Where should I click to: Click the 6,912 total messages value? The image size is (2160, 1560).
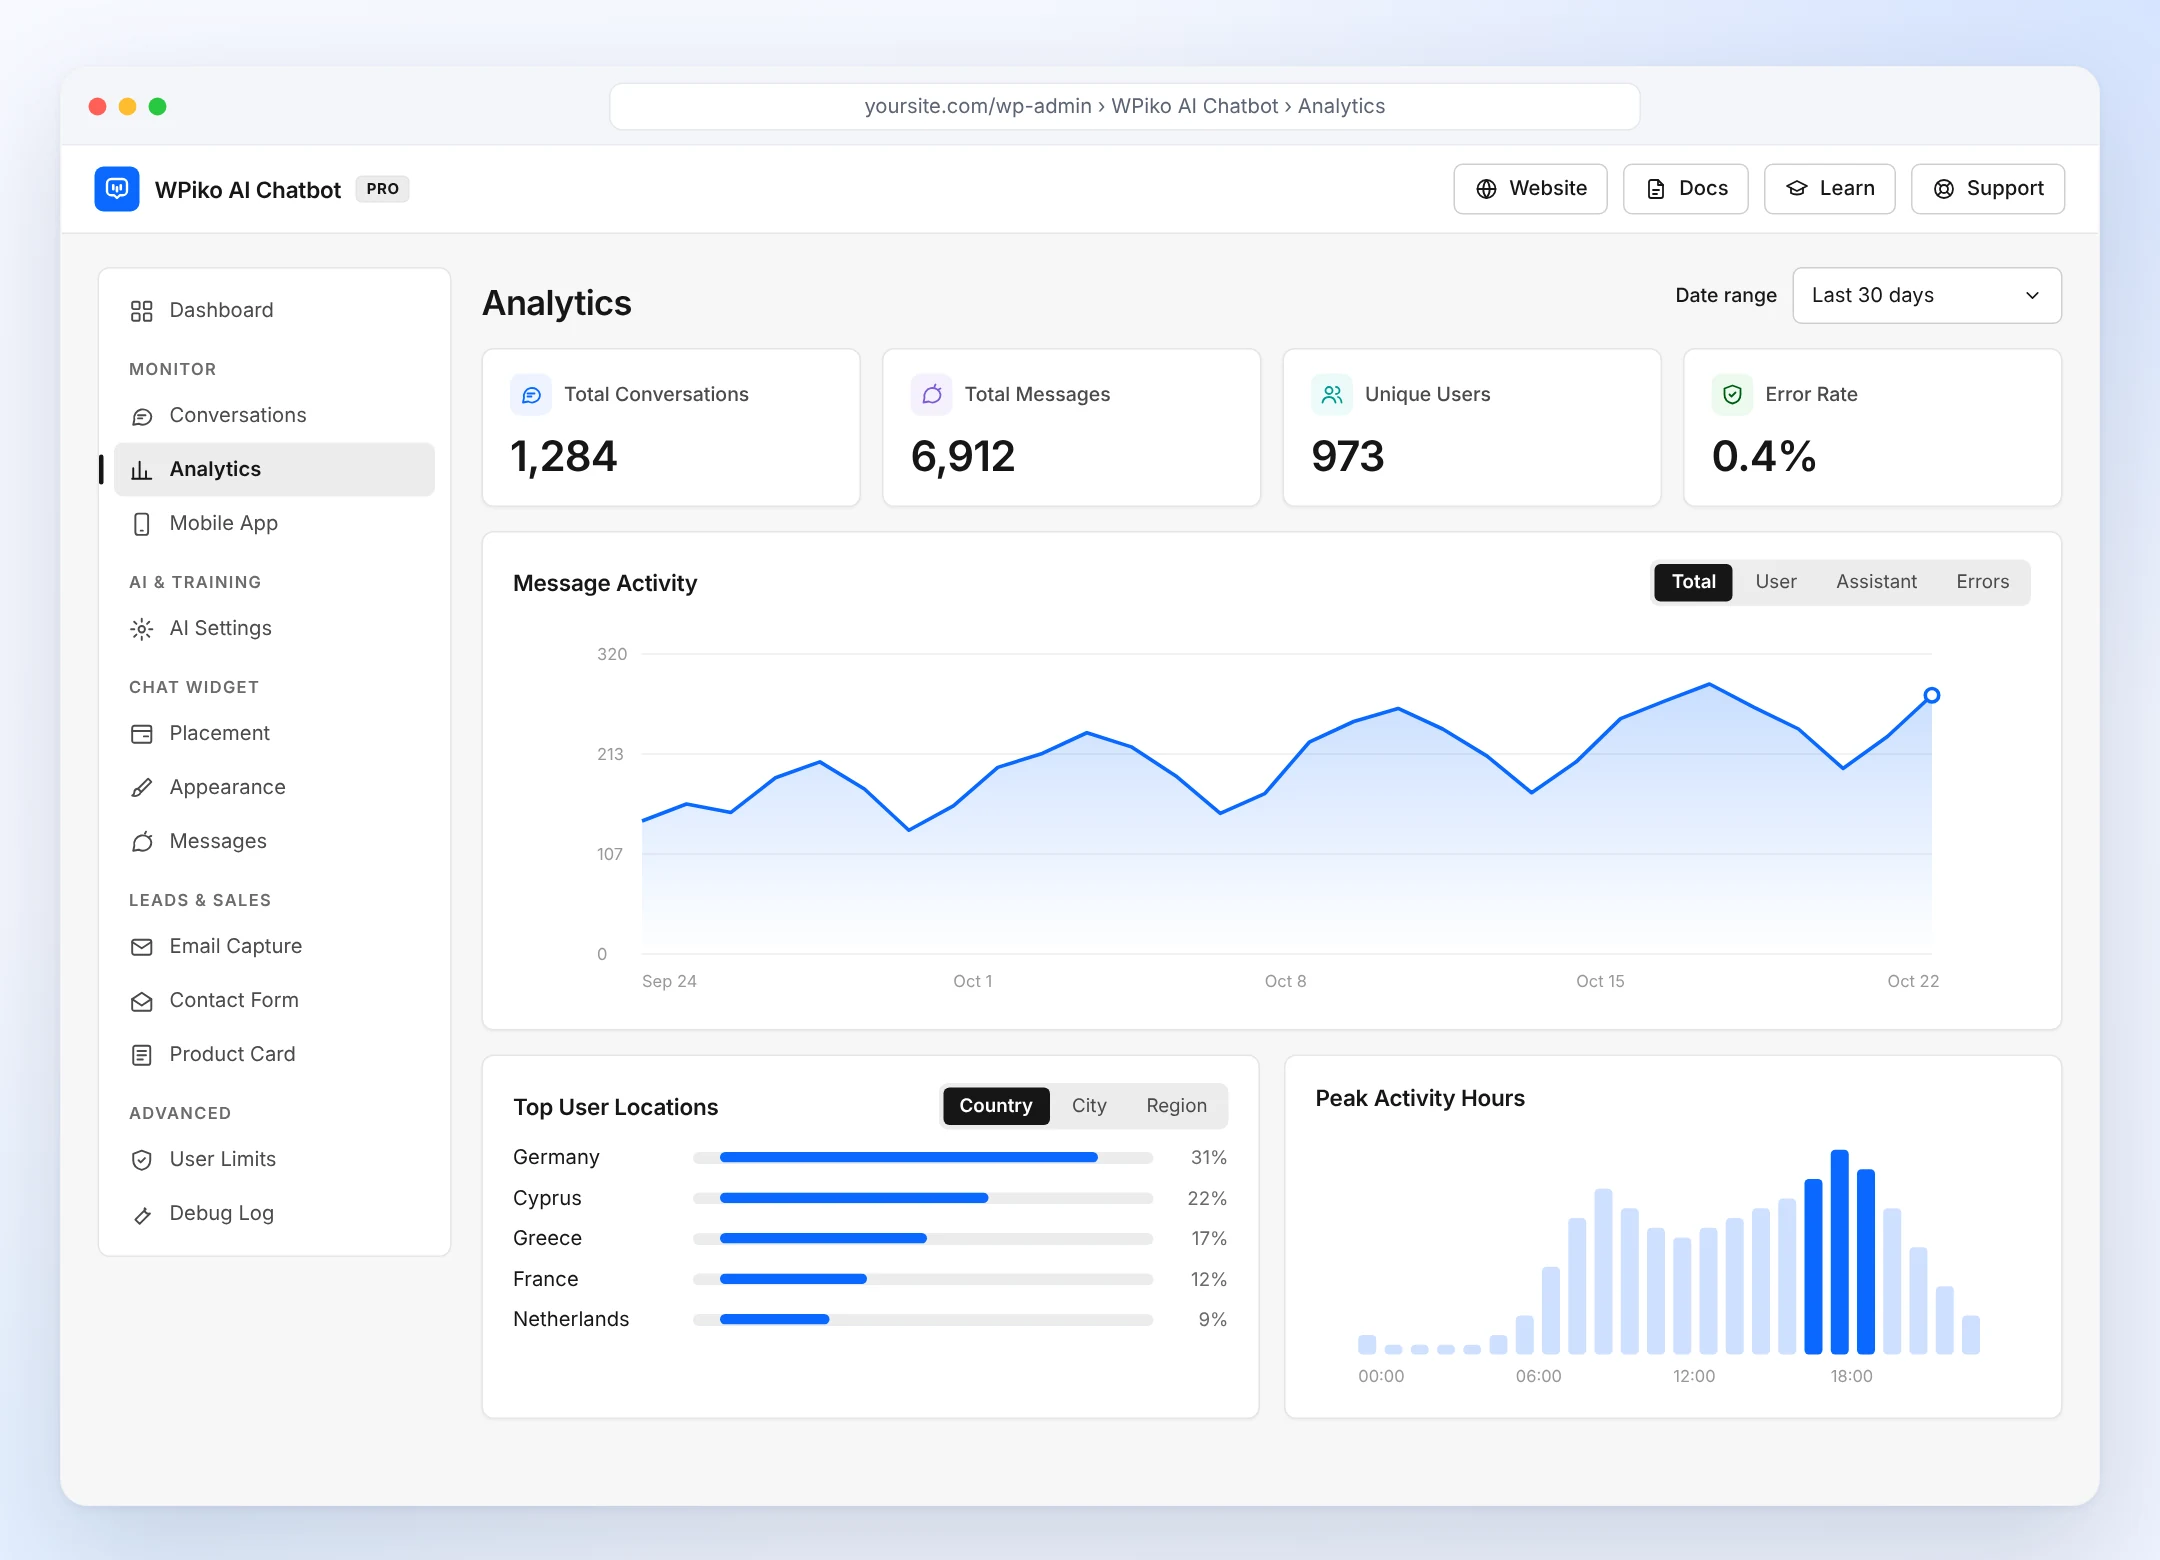coord(963,457)
